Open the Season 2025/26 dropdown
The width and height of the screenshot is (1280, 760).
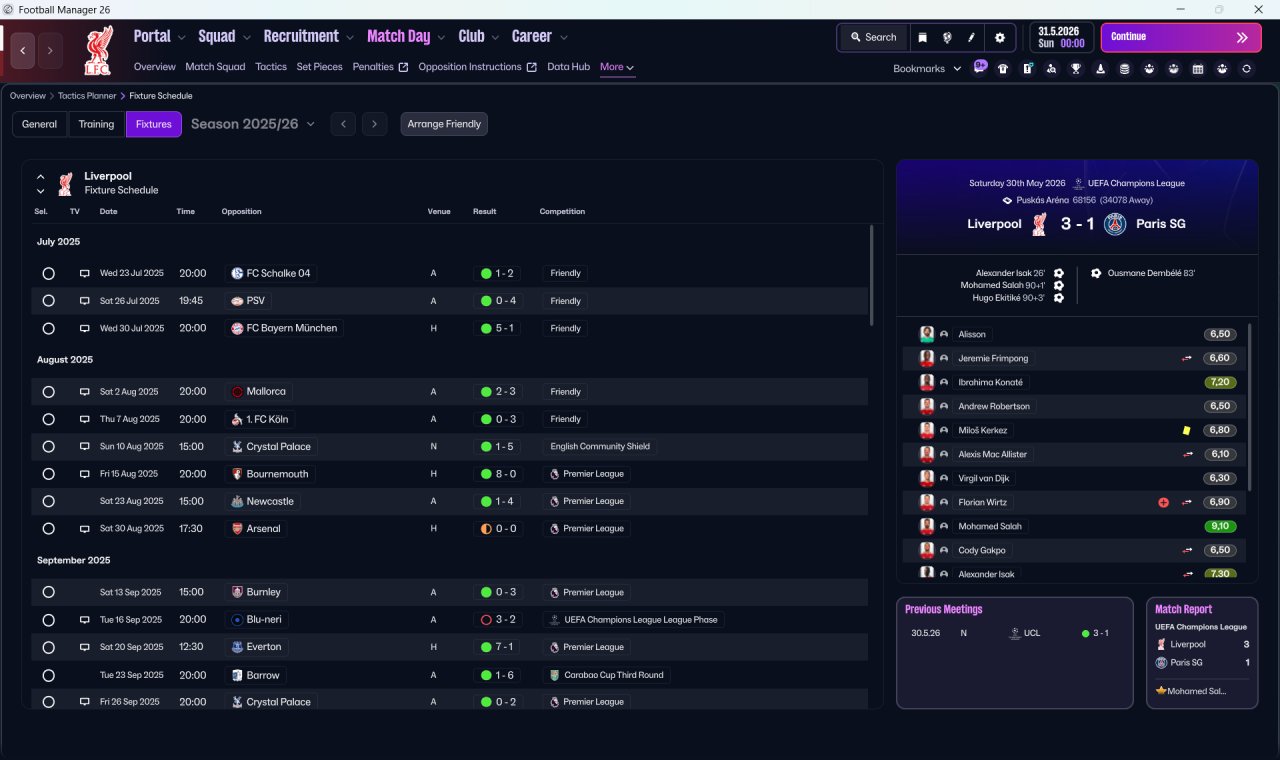click(x=253, y=124)
